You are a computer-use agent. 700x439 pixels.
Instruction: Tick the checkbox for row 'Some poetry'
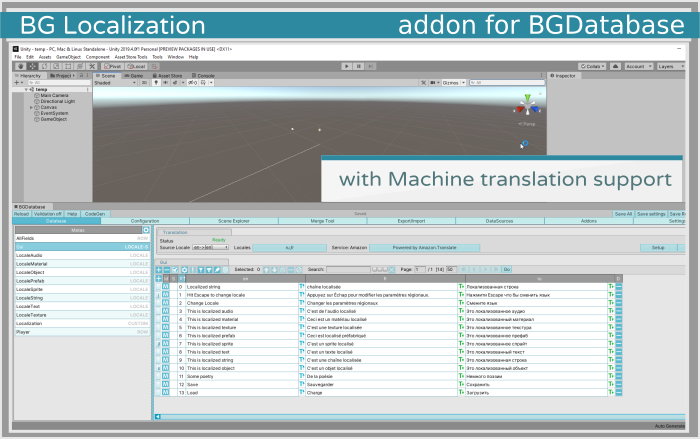click(x=157, y=376)
